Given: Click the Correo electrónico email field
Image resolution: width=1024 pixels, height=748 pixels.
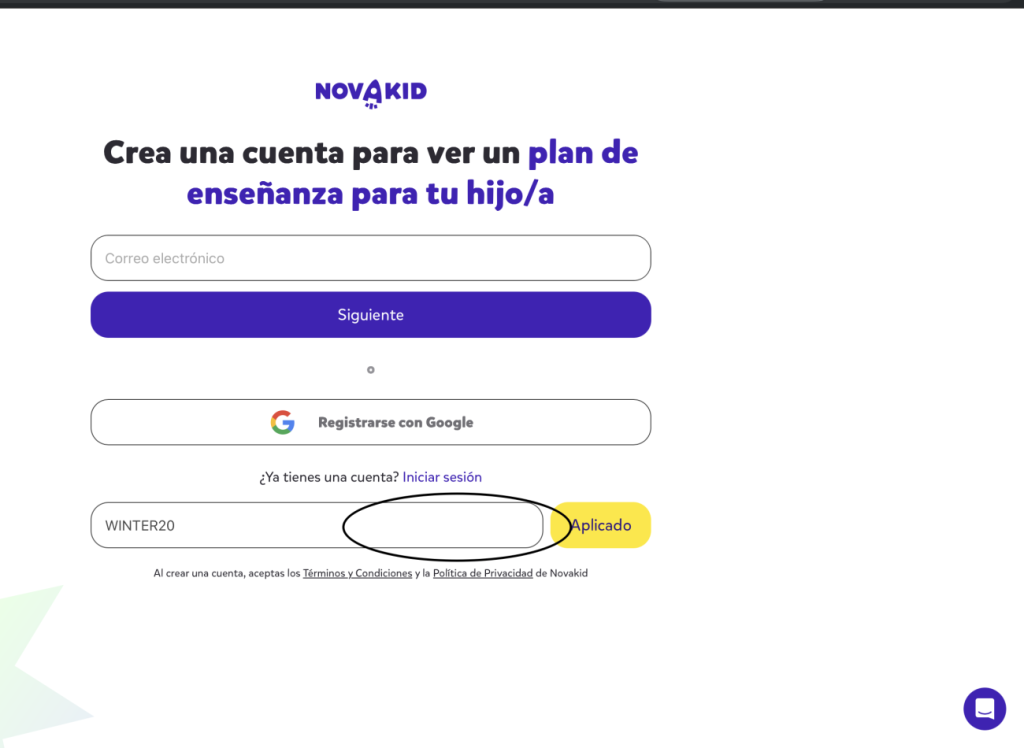Looking at the screenshot, I should [x=370, y=257].
